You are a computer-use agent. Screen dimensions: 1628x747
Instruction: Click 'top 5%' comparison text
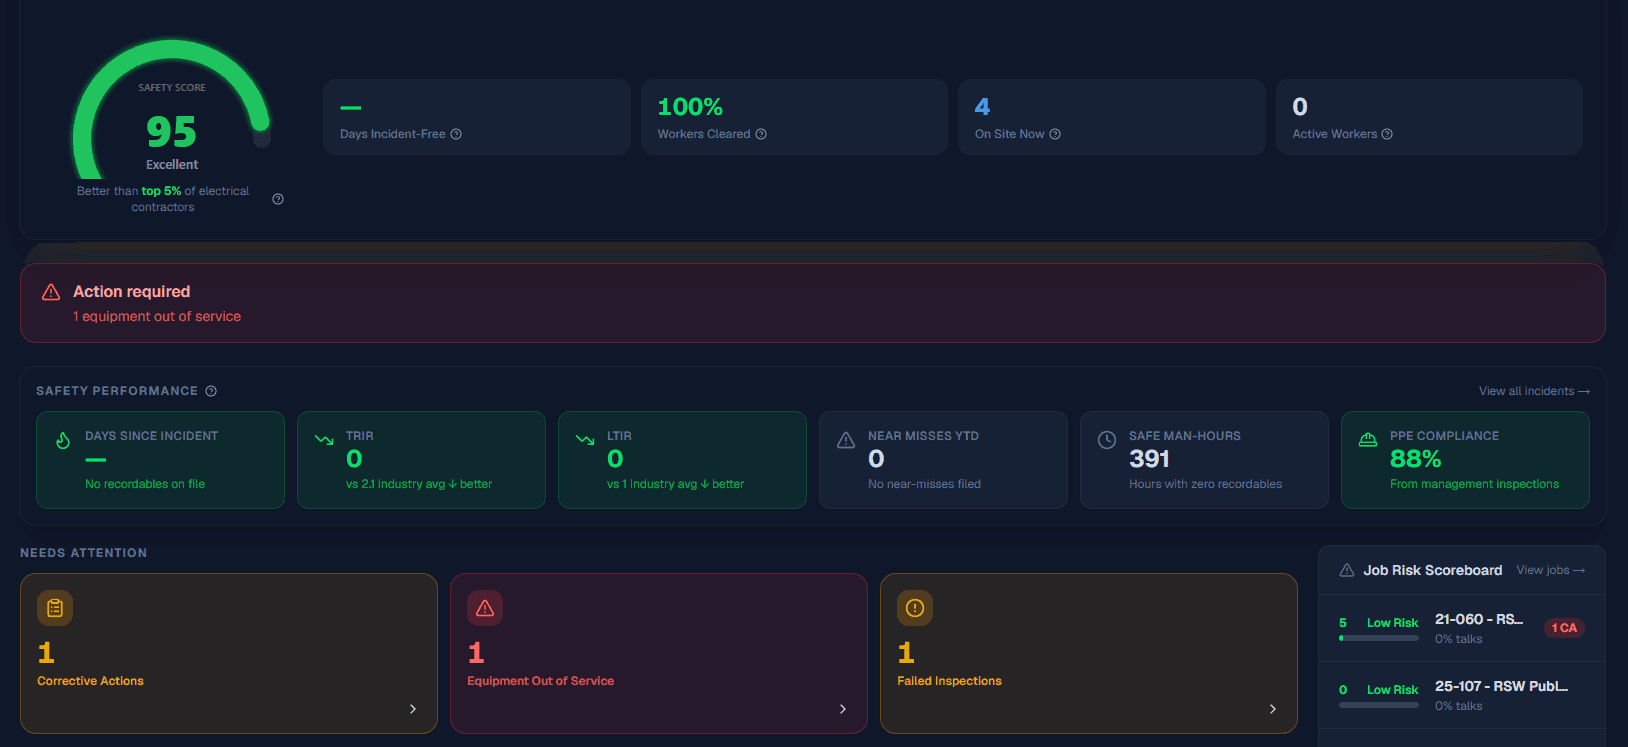tap(161, 191)
